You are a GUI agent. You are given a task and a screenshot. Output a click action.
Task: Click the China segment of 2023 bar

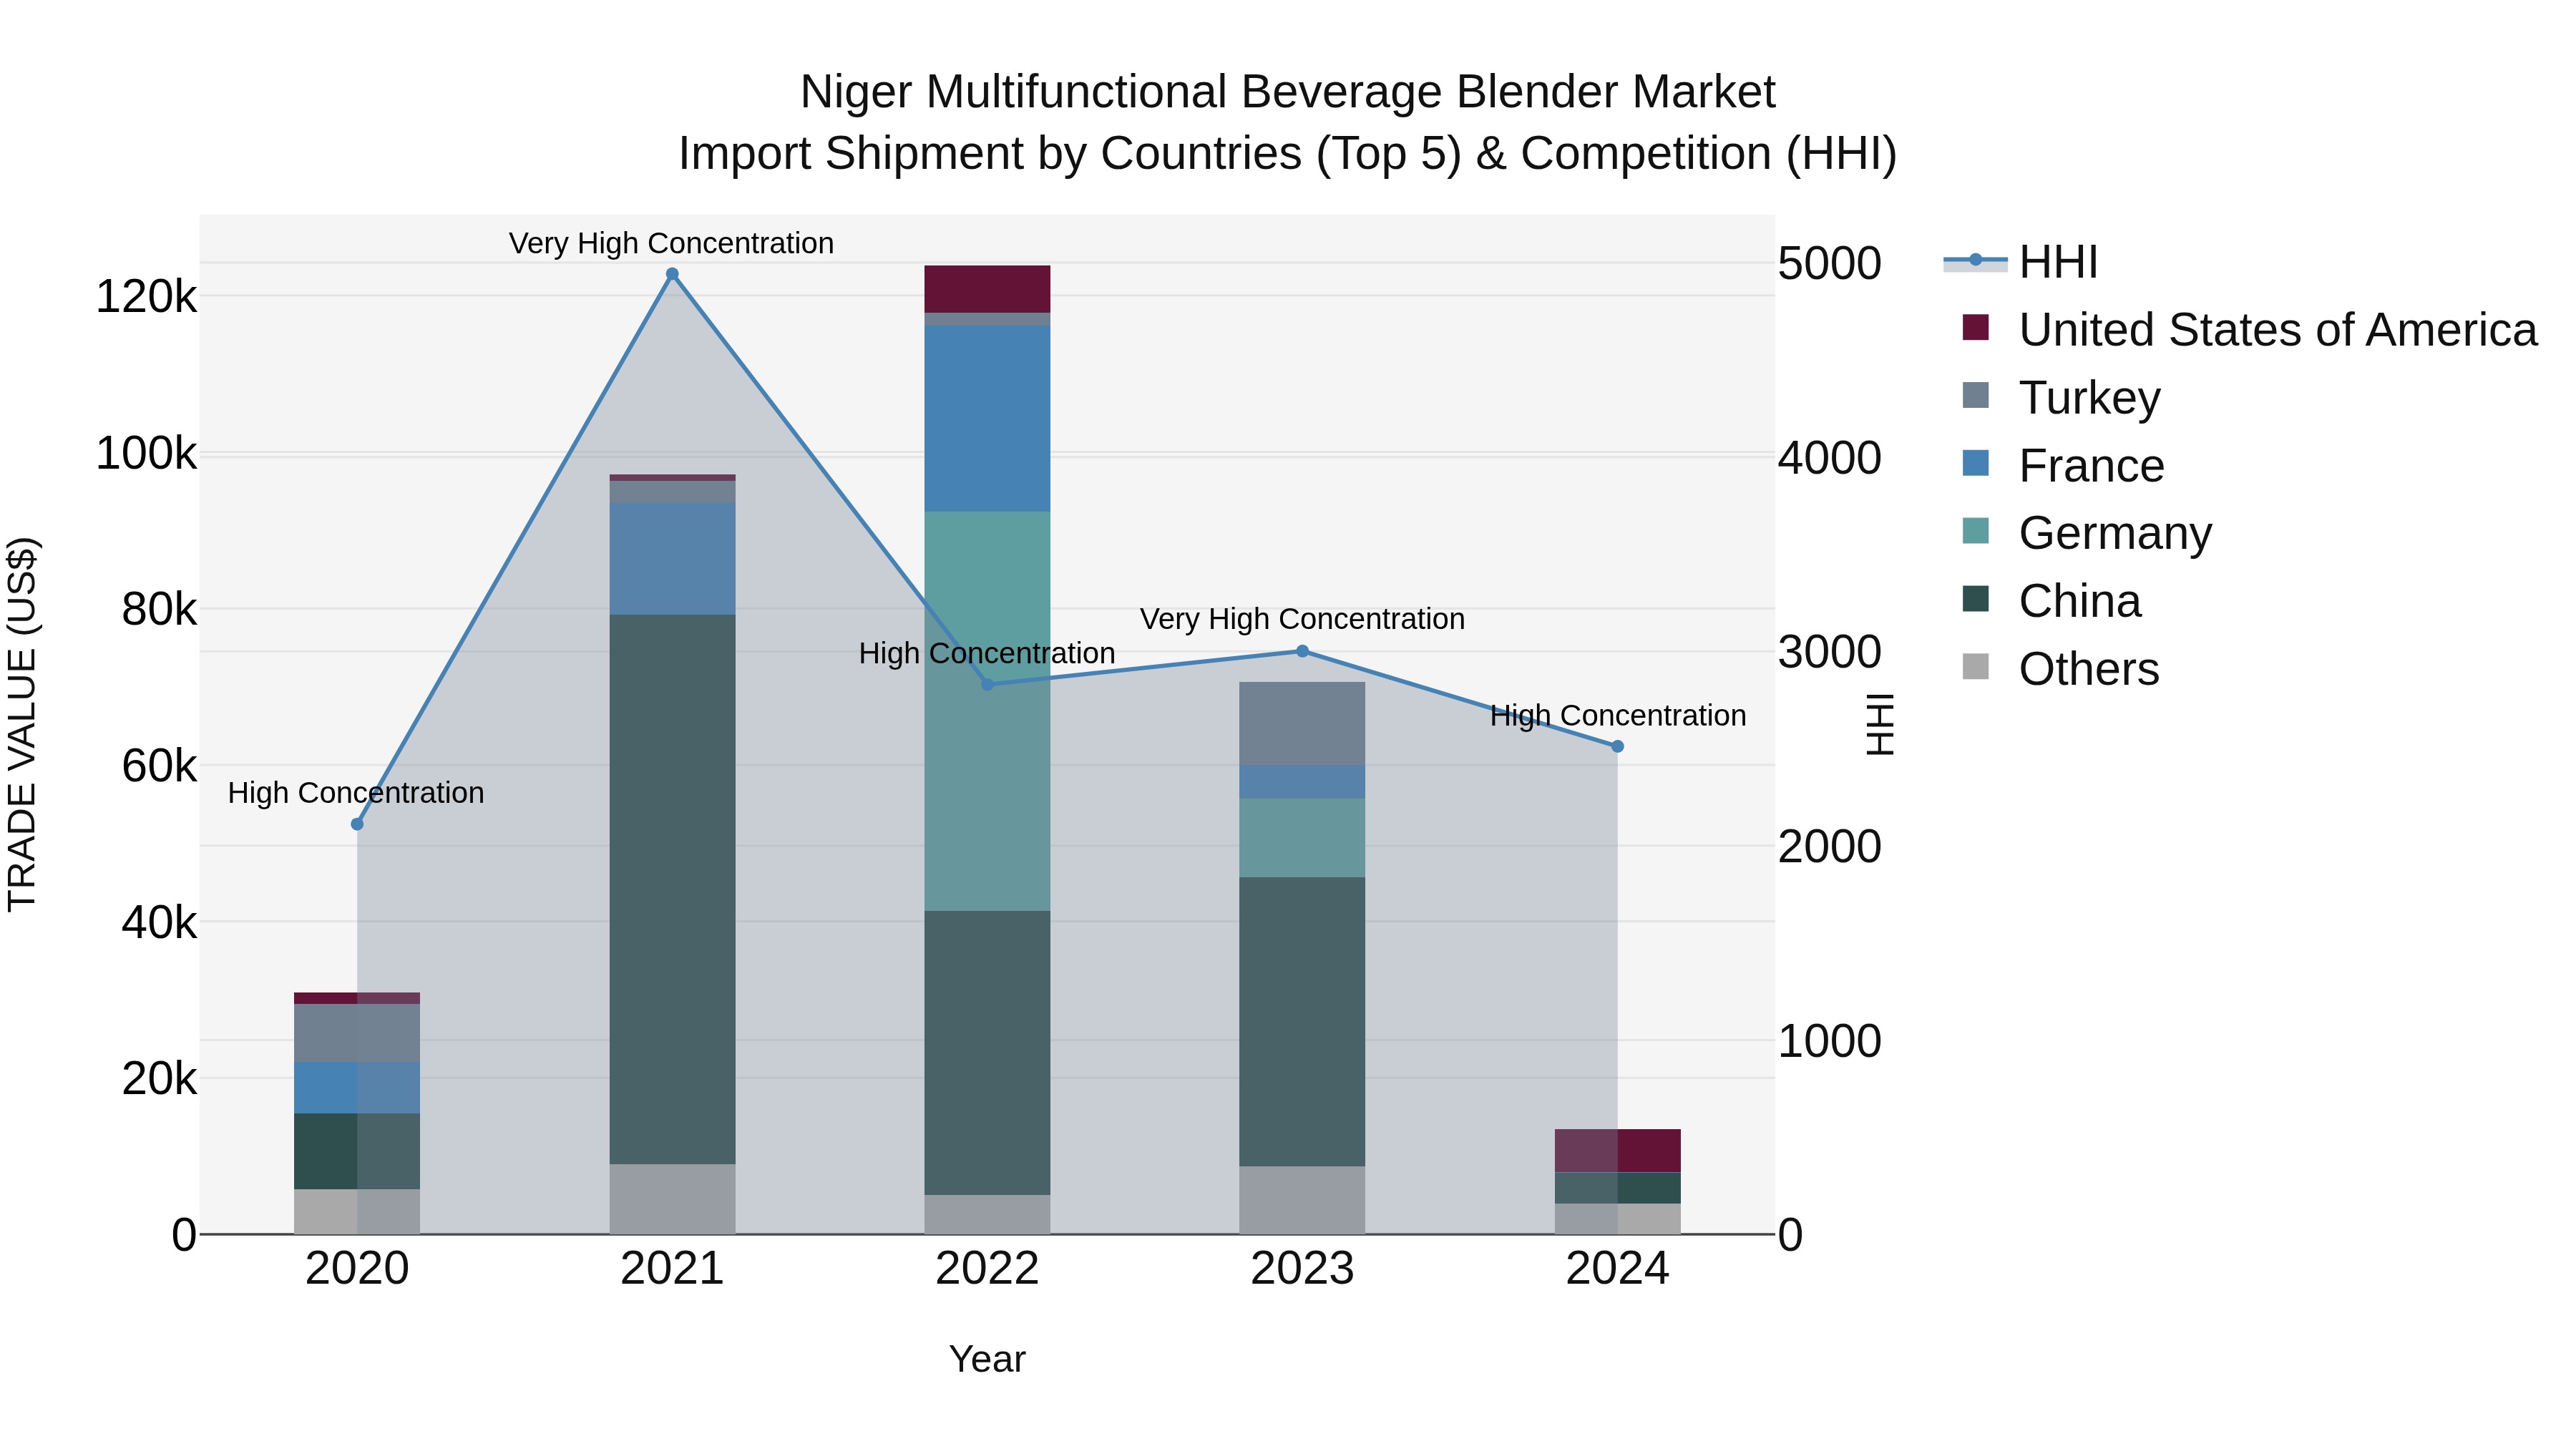click(x=1302, y=1022)
